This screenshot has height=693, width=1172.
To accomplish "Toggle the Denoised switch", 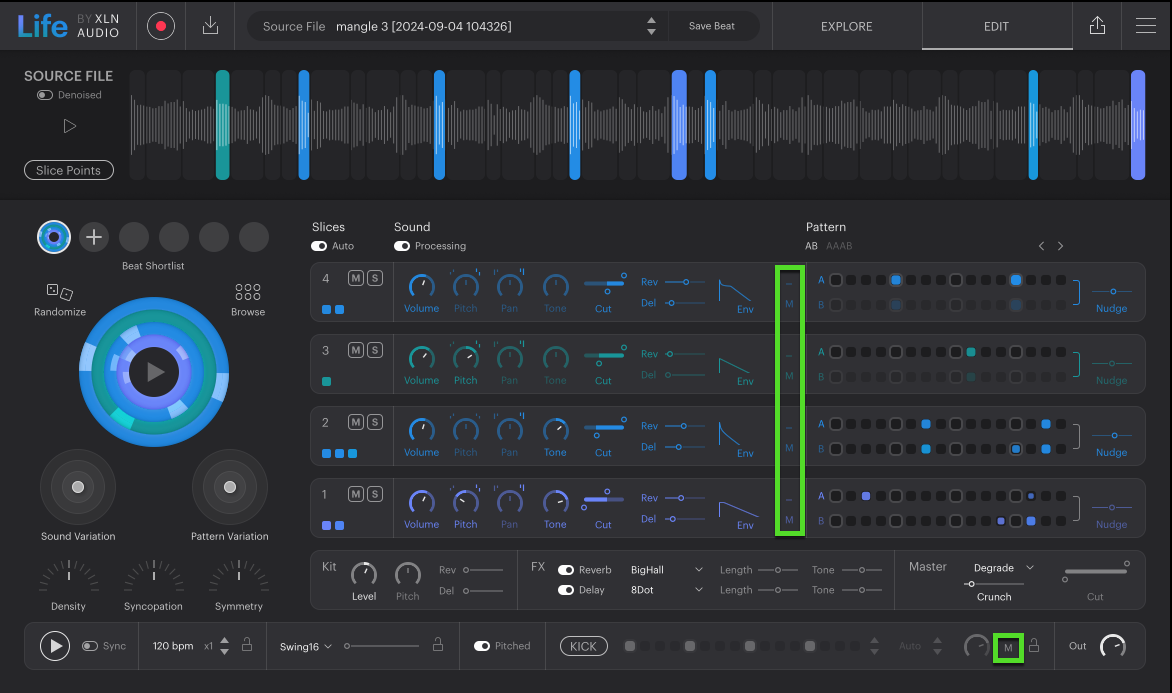I will point(45,95).
